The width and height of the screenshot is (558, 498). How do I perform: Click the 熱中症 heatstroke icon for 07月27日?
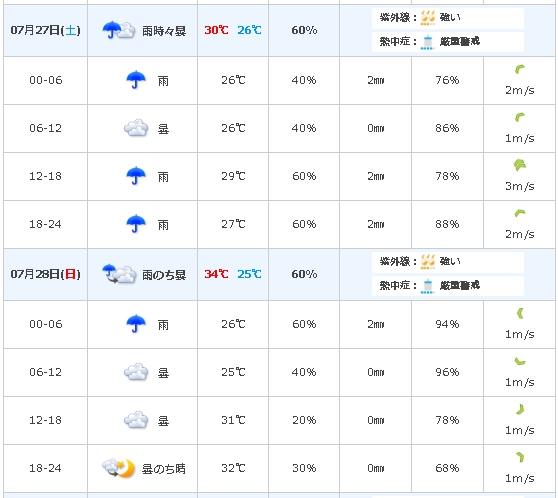(x=428, y=42)
